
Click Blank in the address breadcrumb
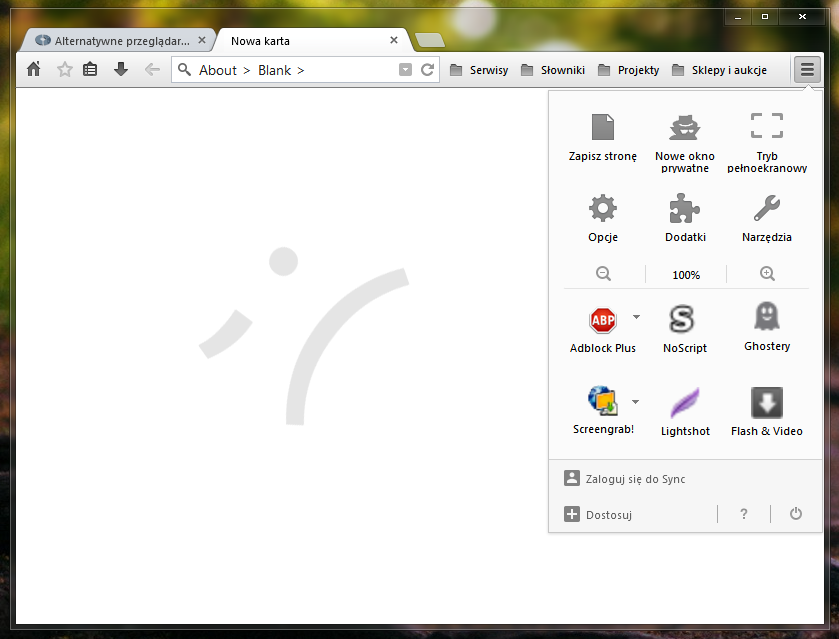tap(274, 70)
